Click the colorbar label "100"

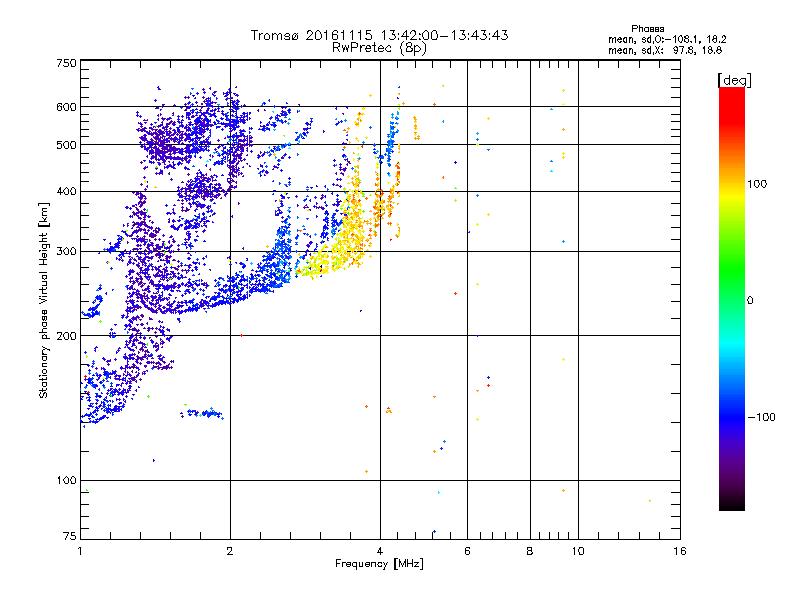pos(757,184)
